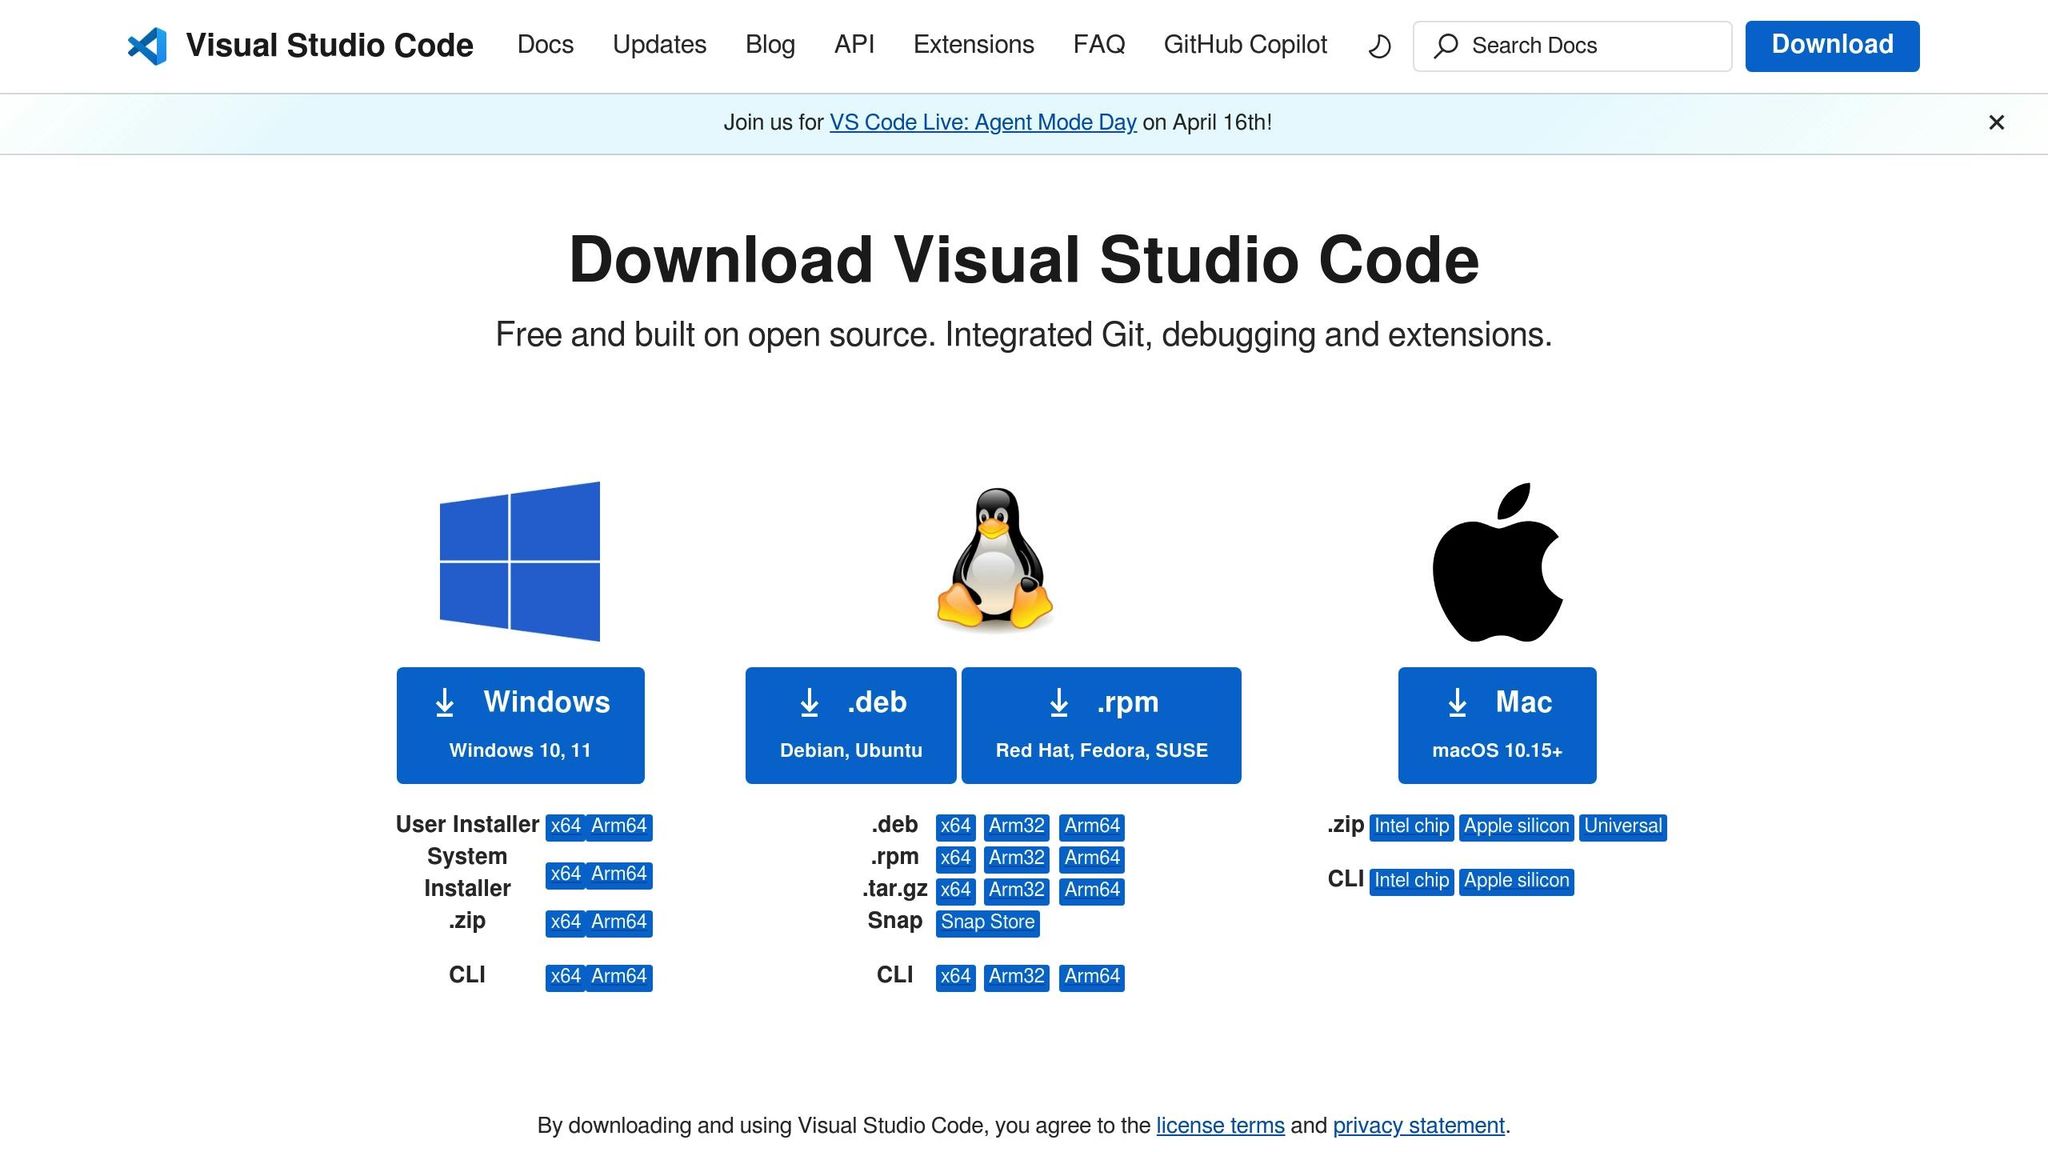Select Arm64 for Windows User Installer

pyautogui.click(x=619, y=827)
